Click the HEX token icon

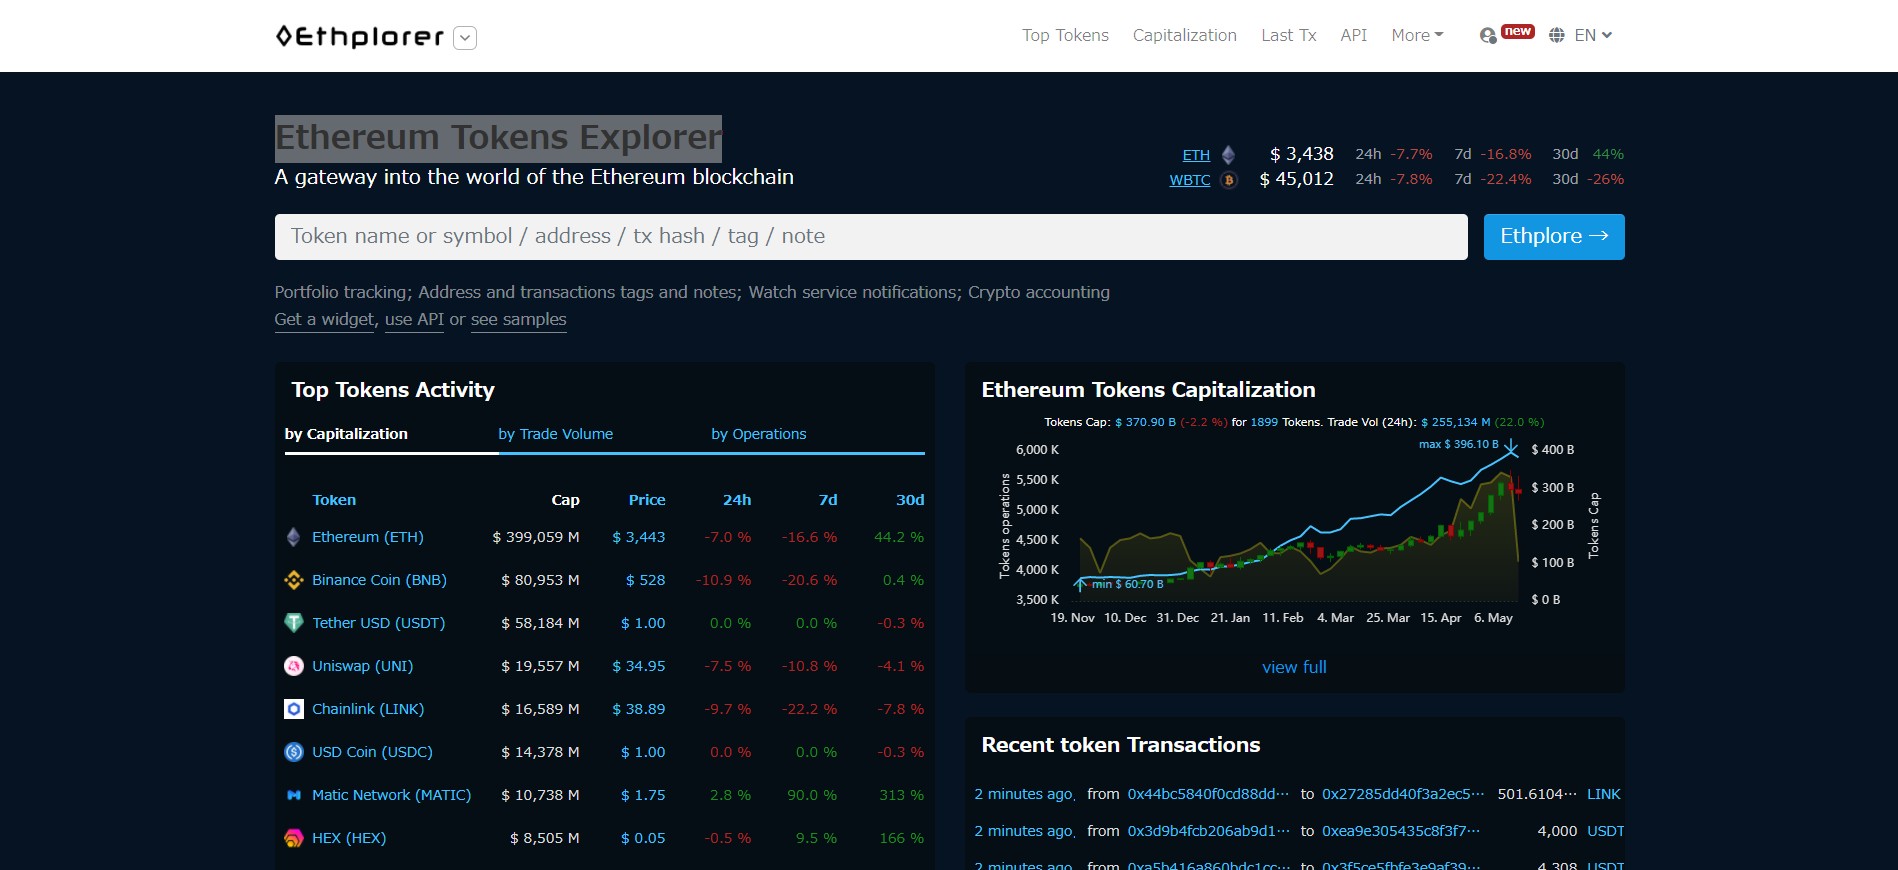(294, 838)
